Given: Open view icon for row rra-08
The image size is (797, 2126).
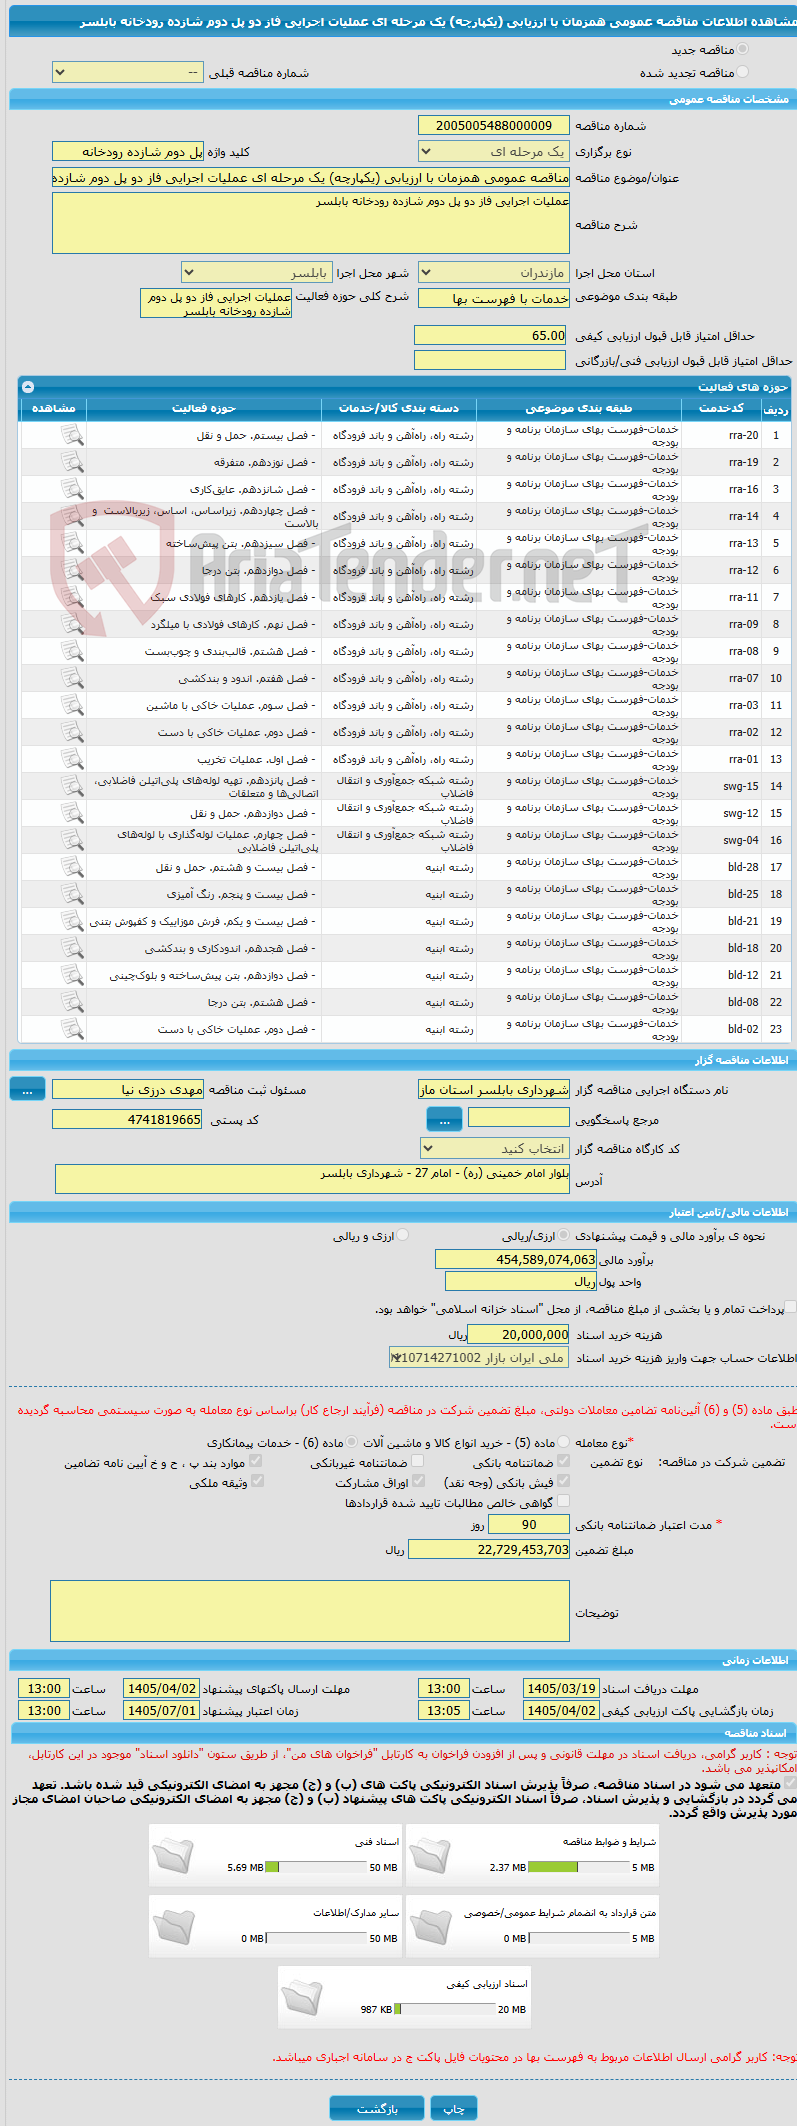Looking at the screenshot, I should pyautogui.click(x=72, y=651).
